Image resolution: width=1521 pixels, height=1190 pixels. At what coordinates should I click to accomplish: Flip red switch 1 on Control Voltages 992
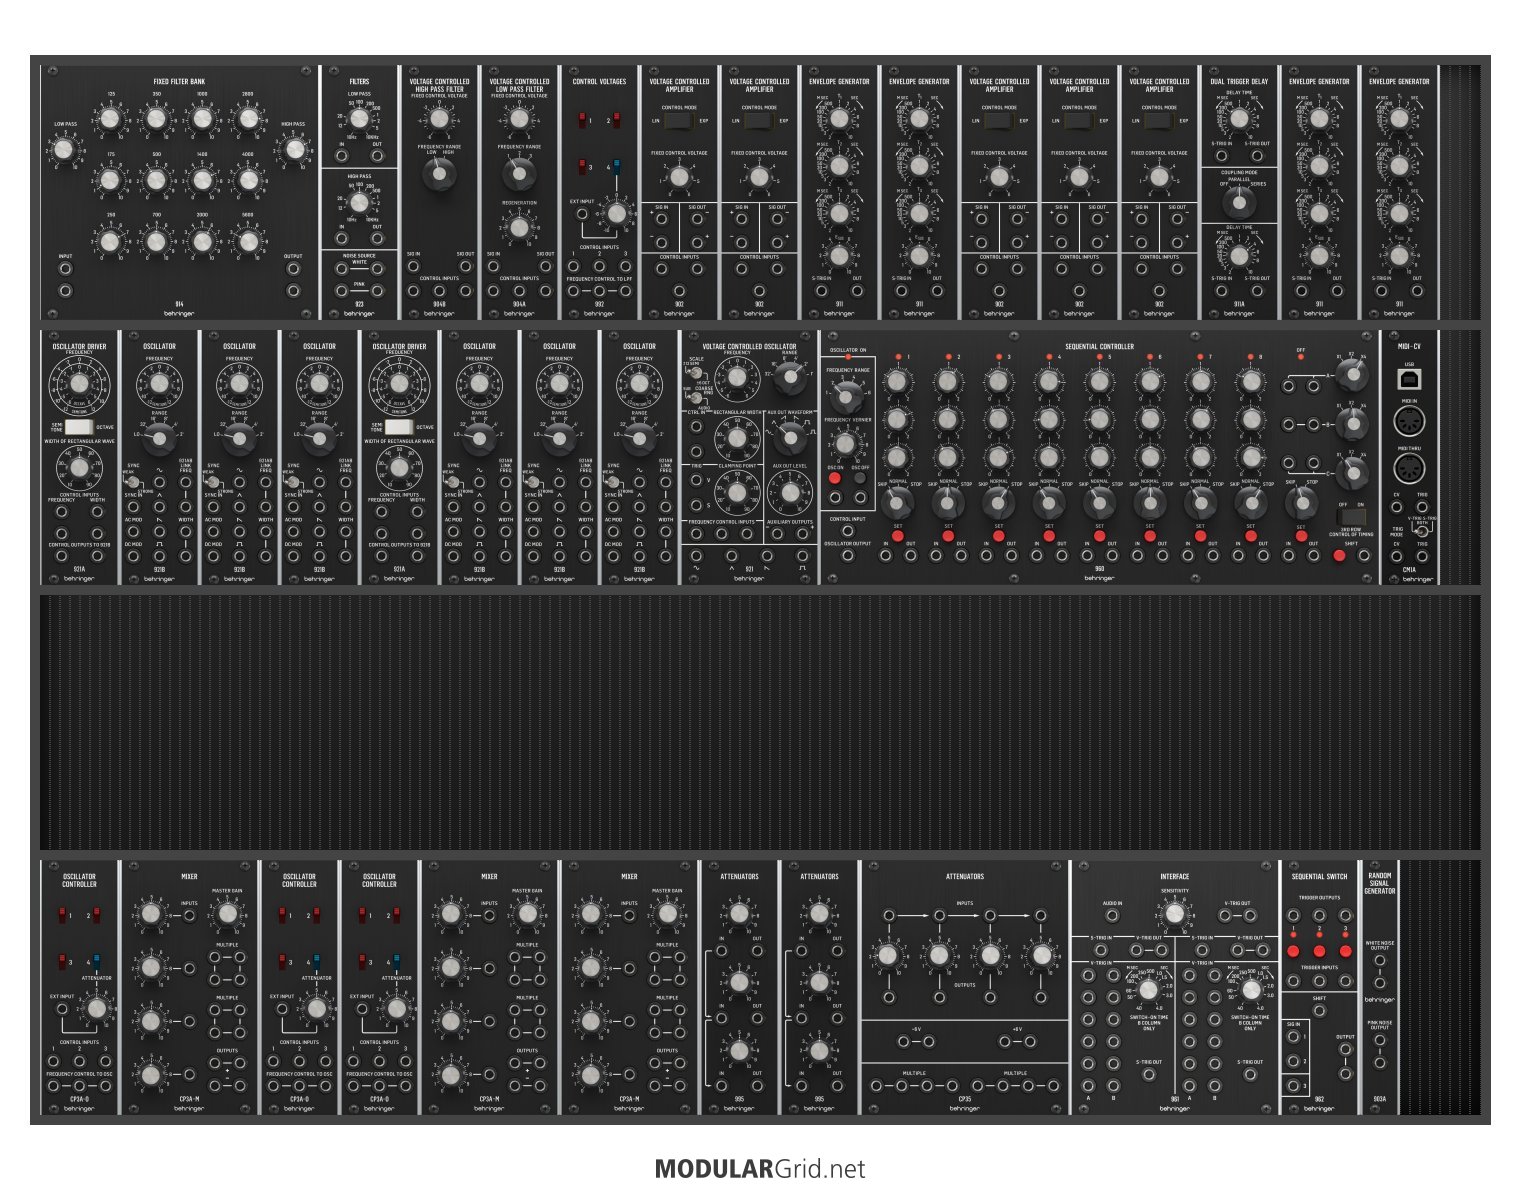[x=583, y=120]
